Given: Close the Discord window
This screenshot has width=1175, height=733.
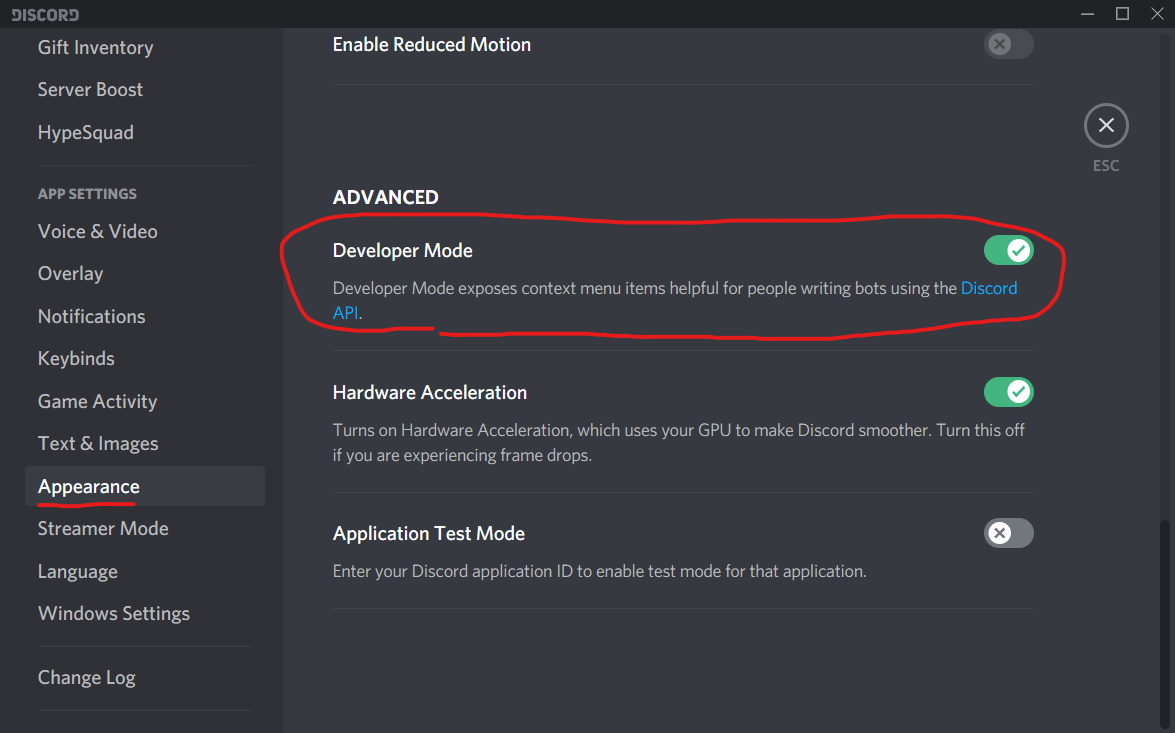Looking at the screenshot, I should (x=1157, y=13).
